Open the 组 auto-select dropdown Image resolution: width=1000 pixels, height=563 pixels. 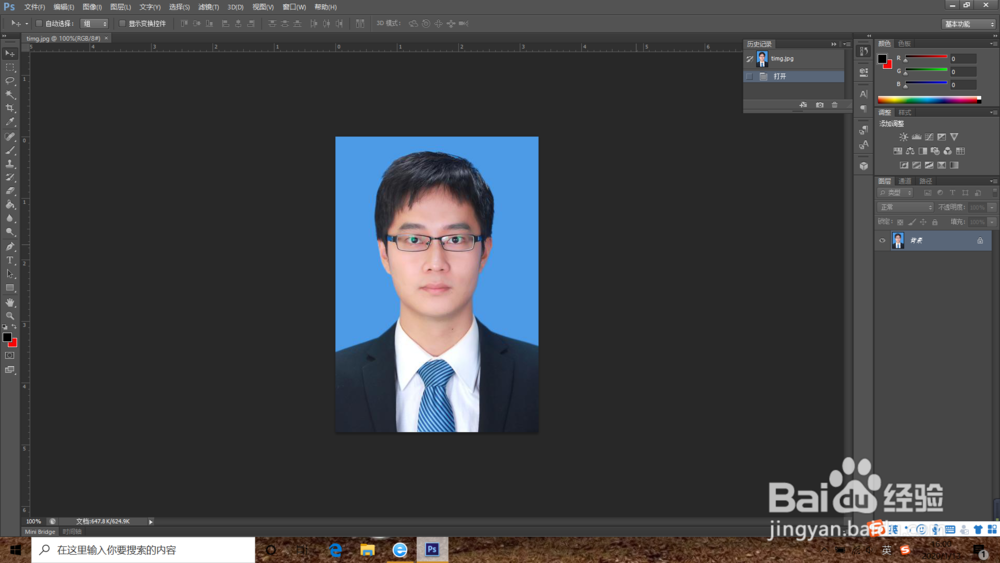tap(94, 23)
